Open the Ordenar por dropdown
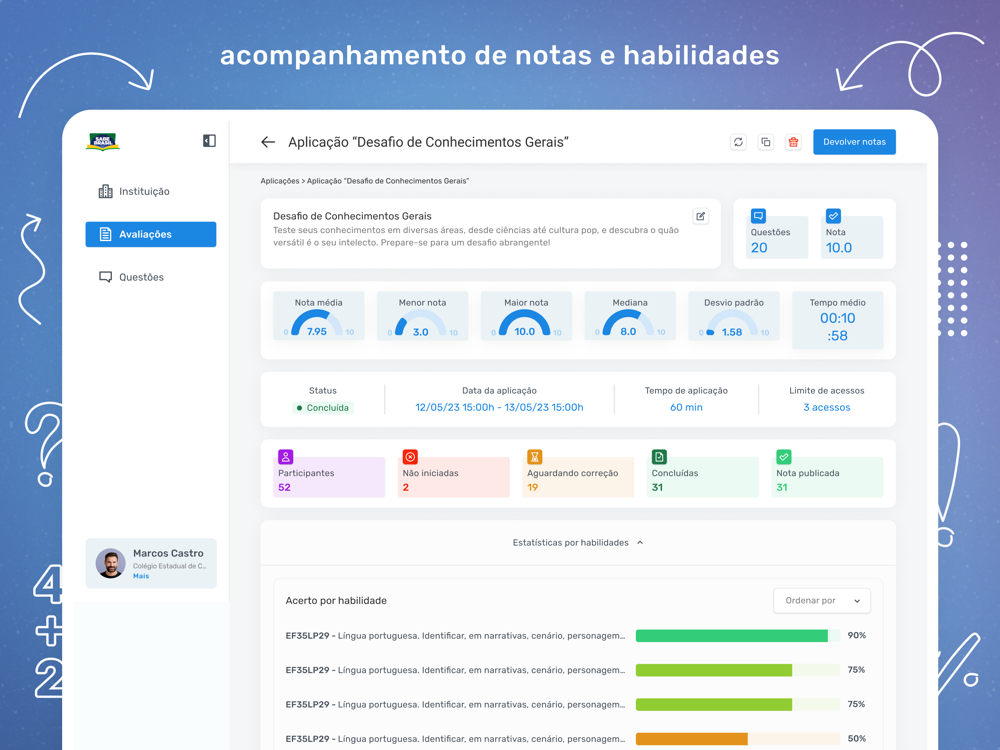The width and height of the screenshot is (1000, 750). tap(821, 601)
